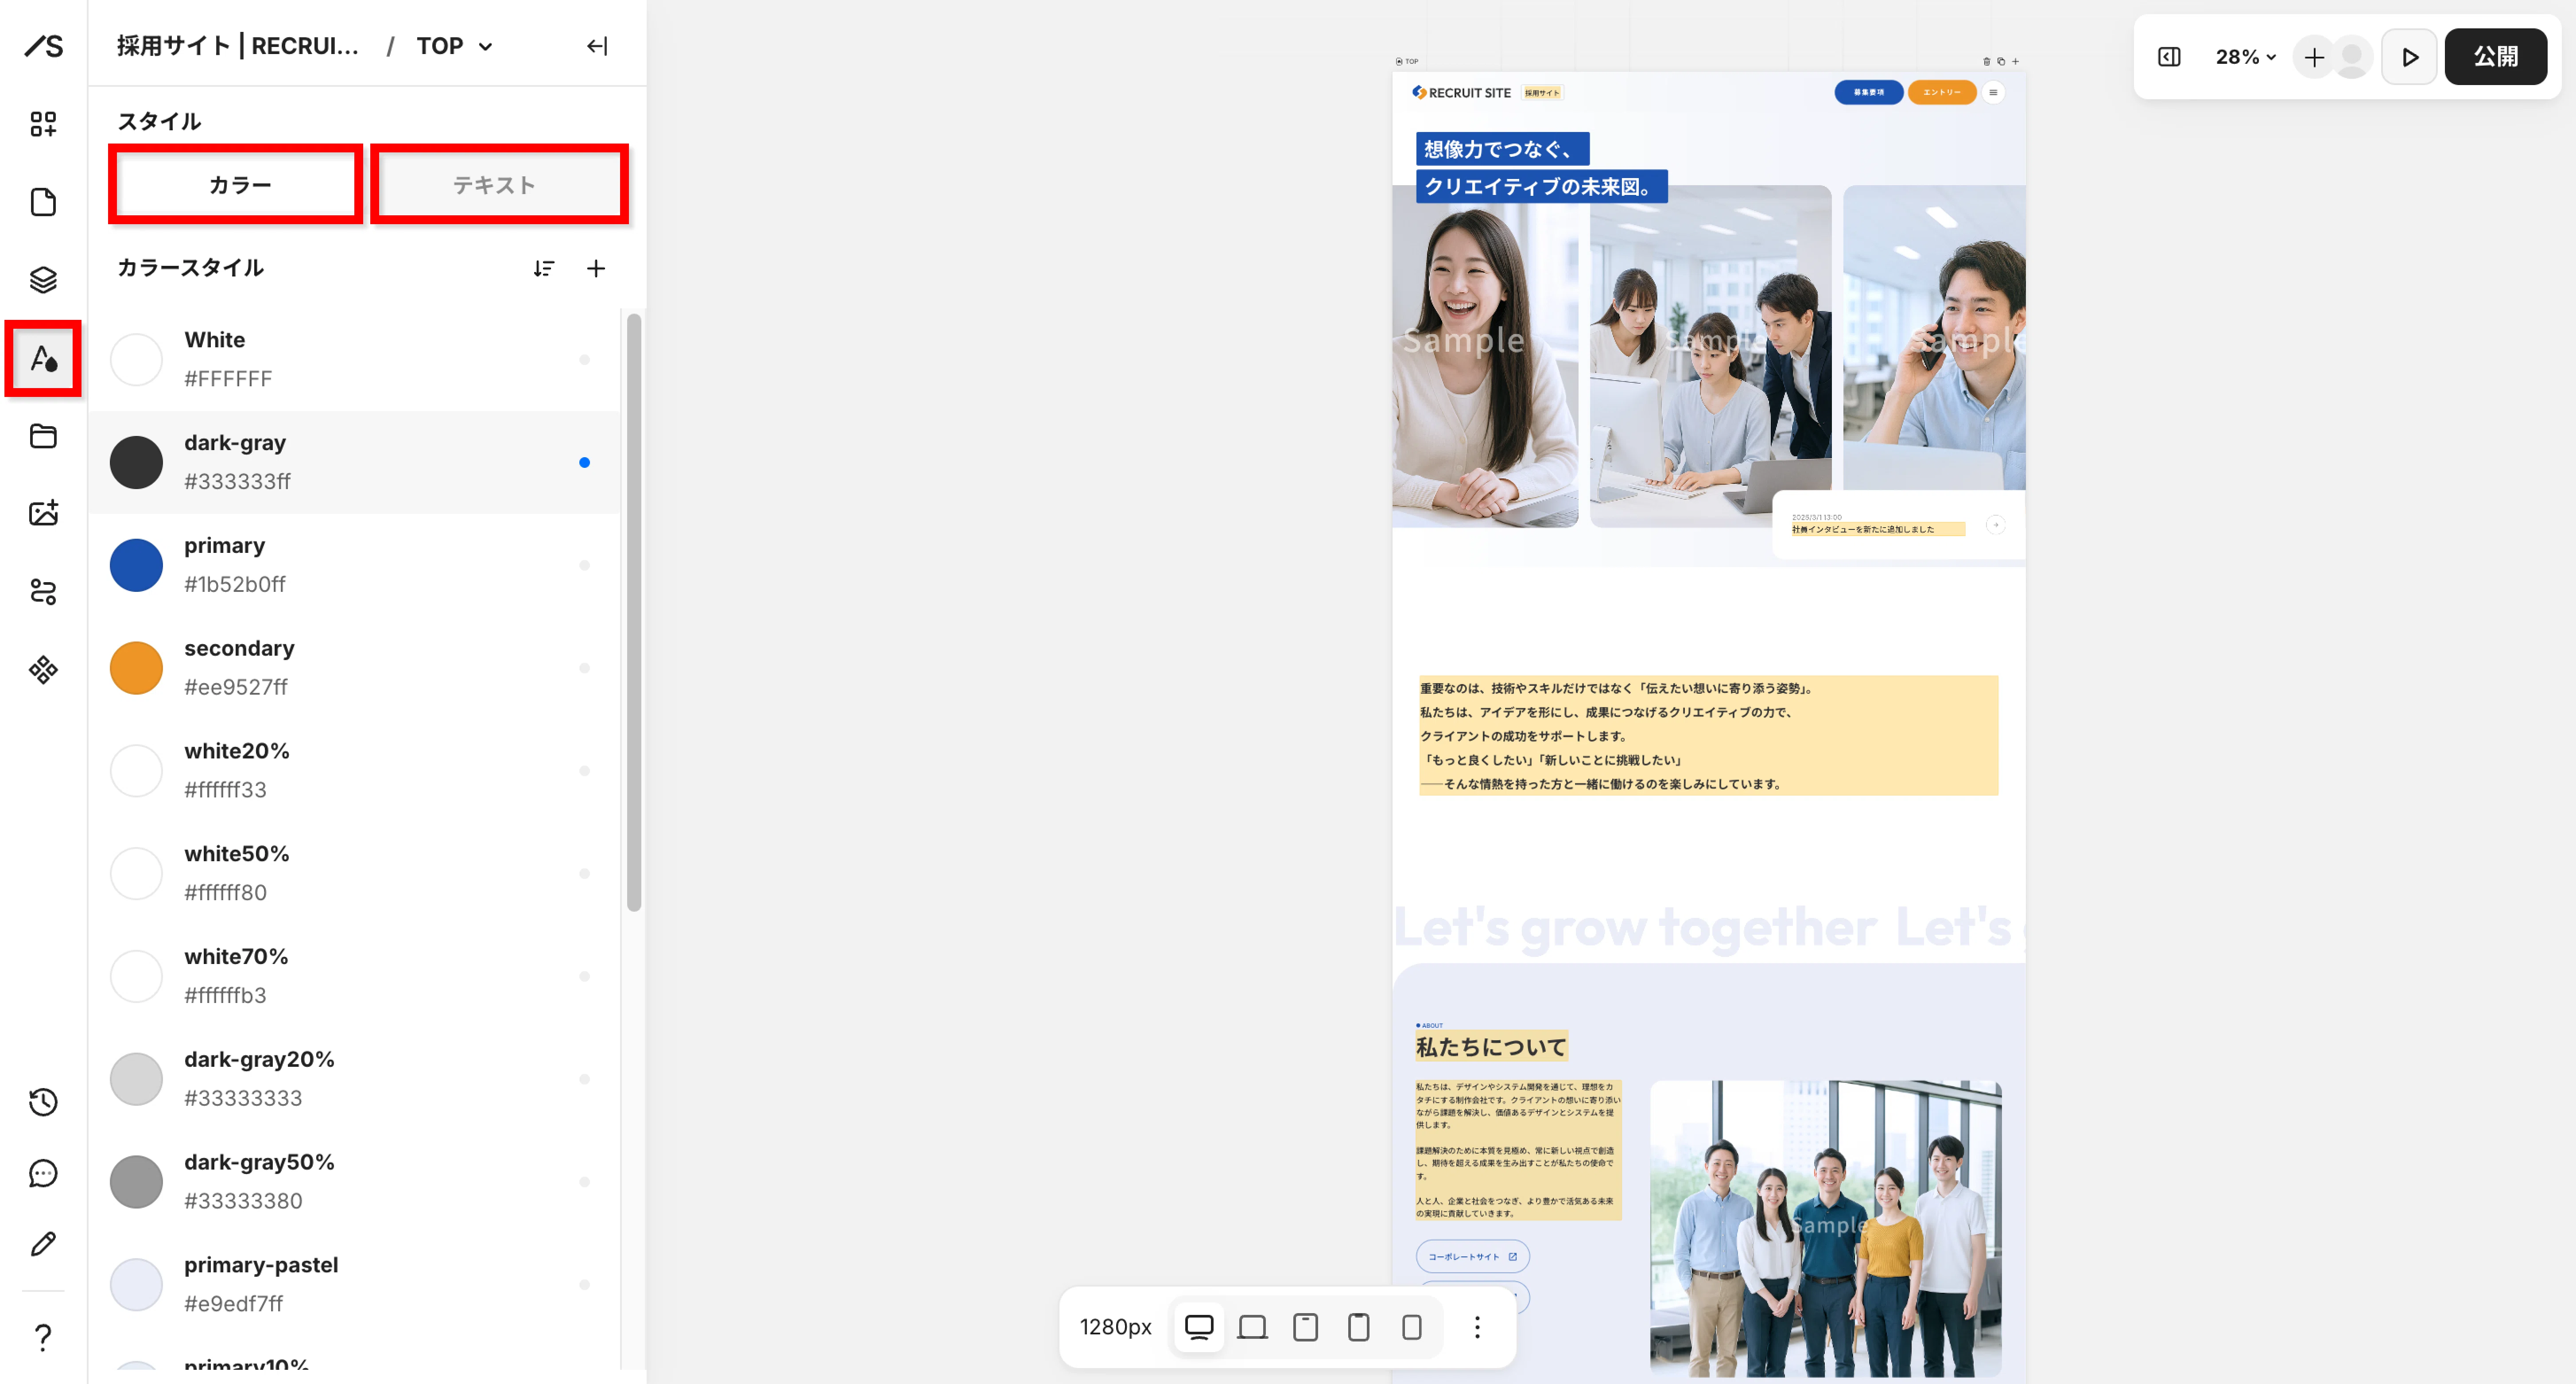The height and width of the screenshot is (1384, 2576).
Task: Select the White color swatch
Action: (136, 360)
